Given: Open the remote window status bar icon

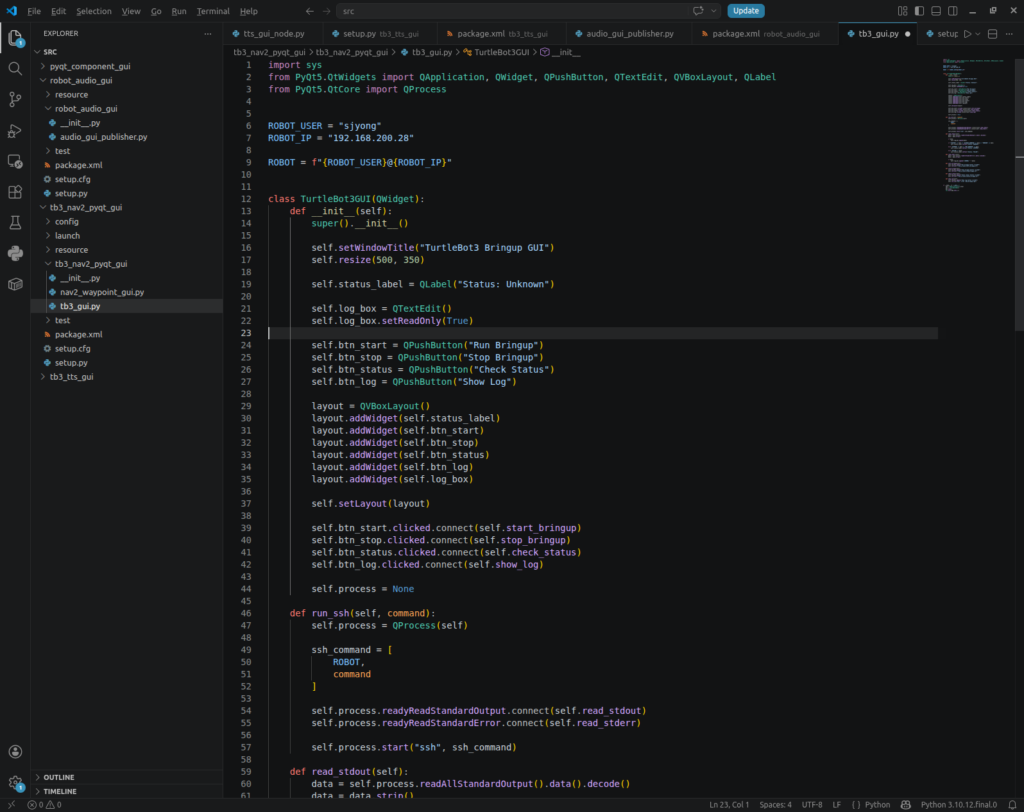Looking at the screenshot, I should pyautogui.click(x=11, y=805).
